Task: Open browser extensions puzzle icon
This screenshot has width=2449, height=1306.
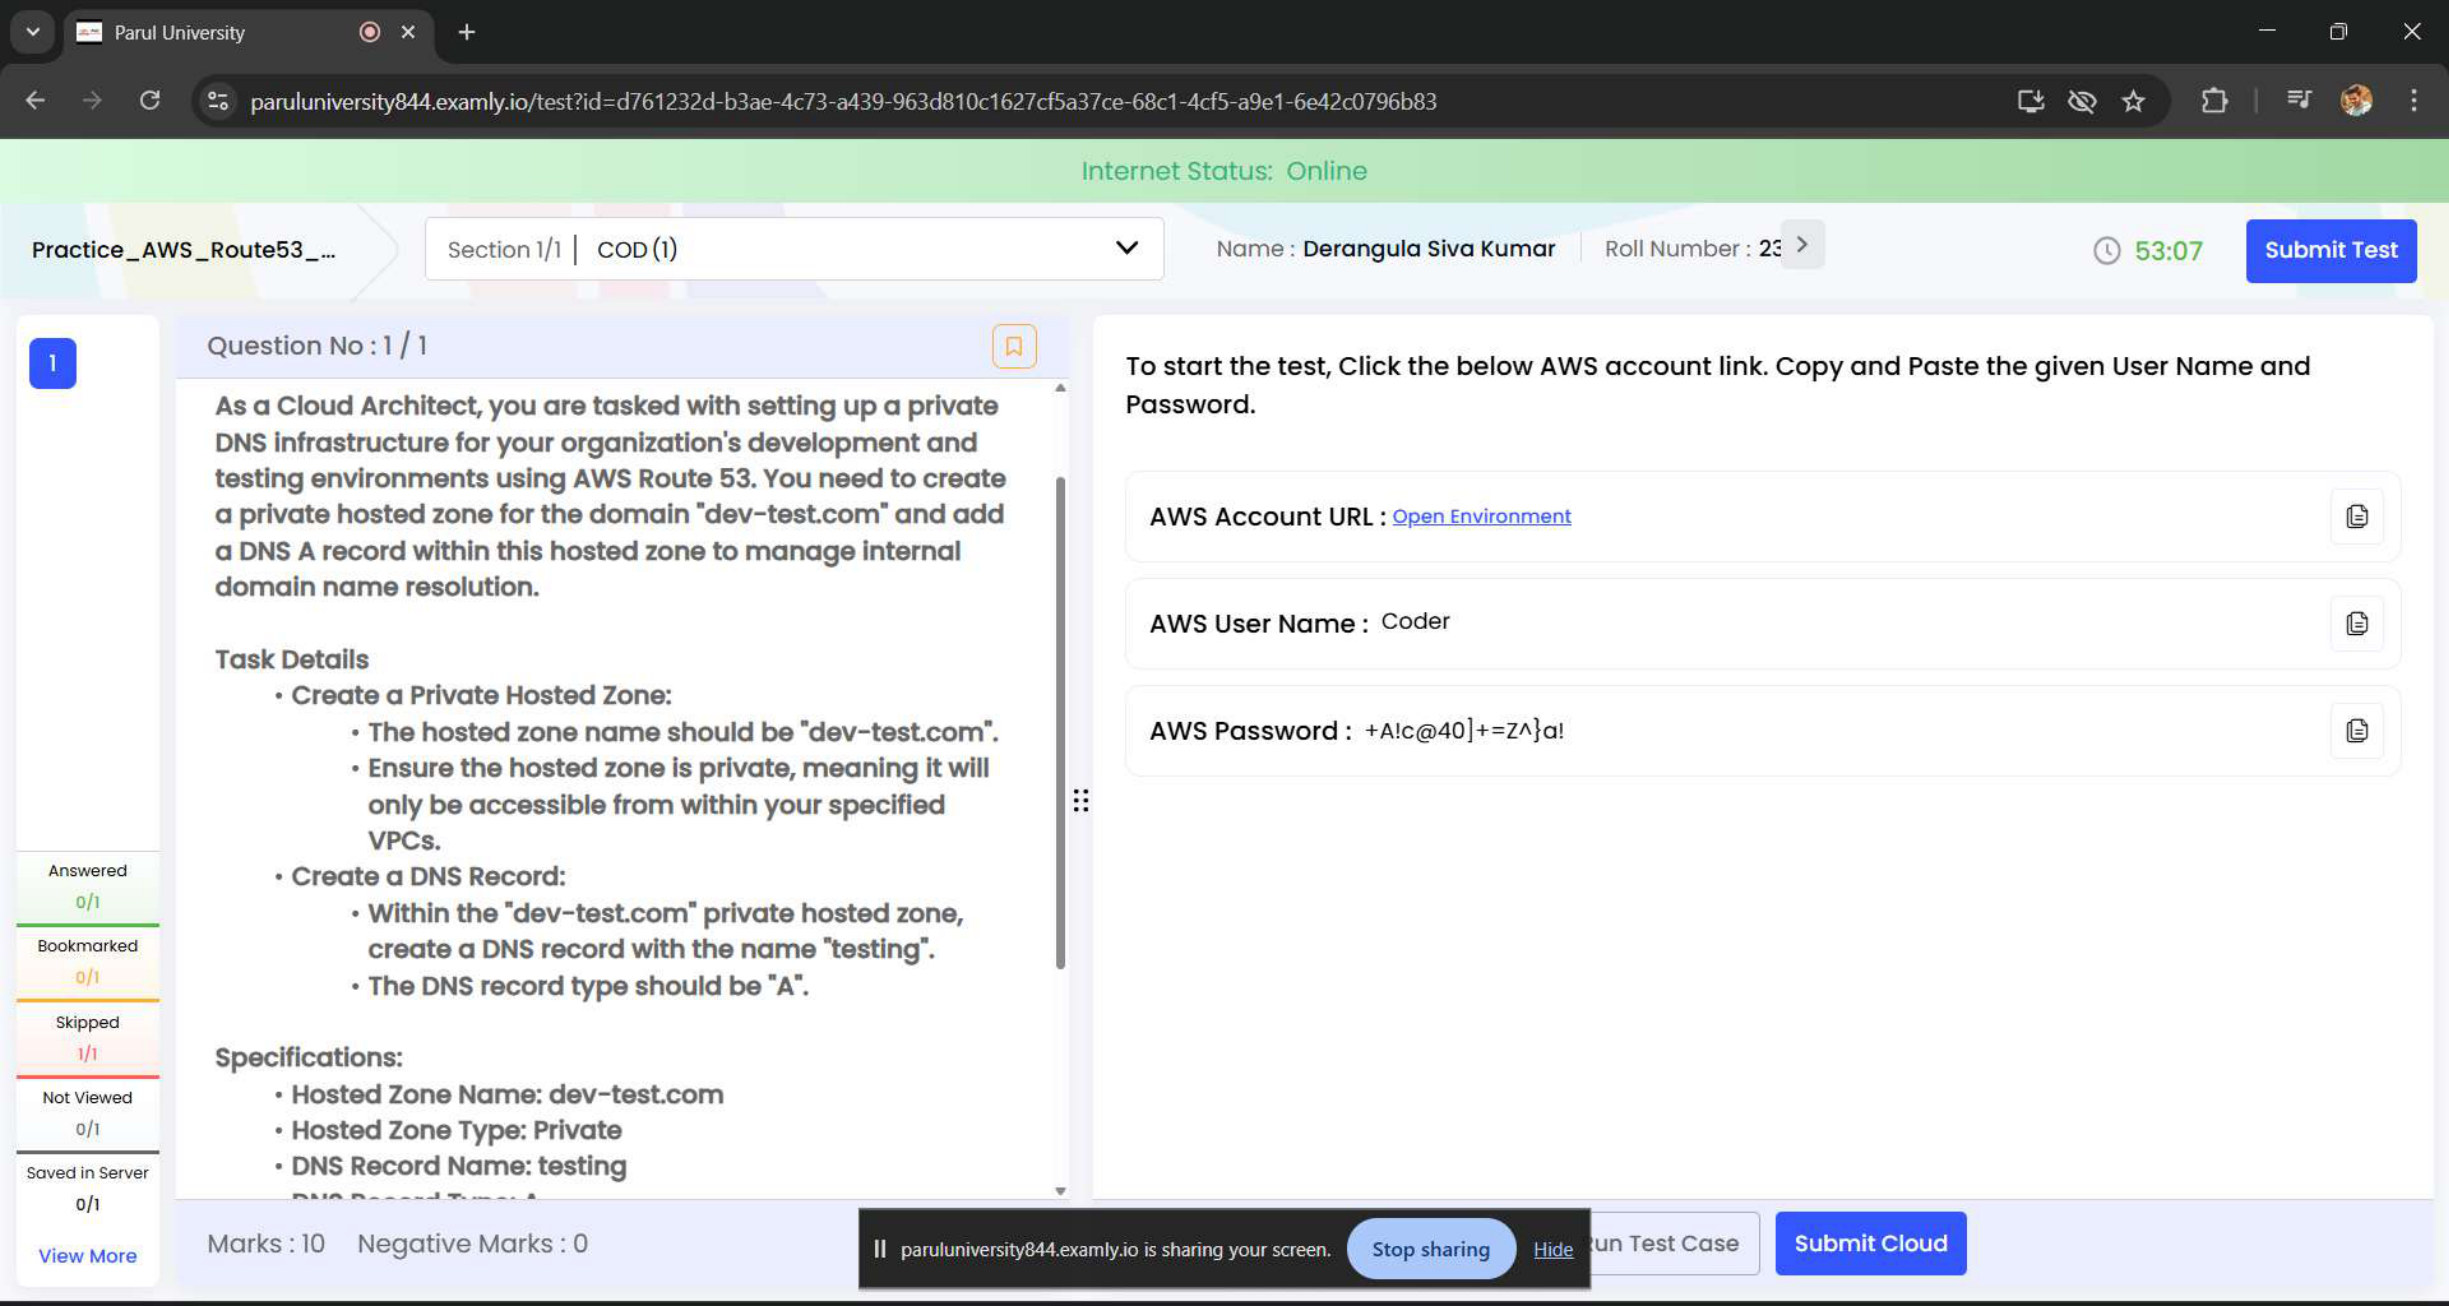Action: pyautogui.click(x=2214, y=101)
